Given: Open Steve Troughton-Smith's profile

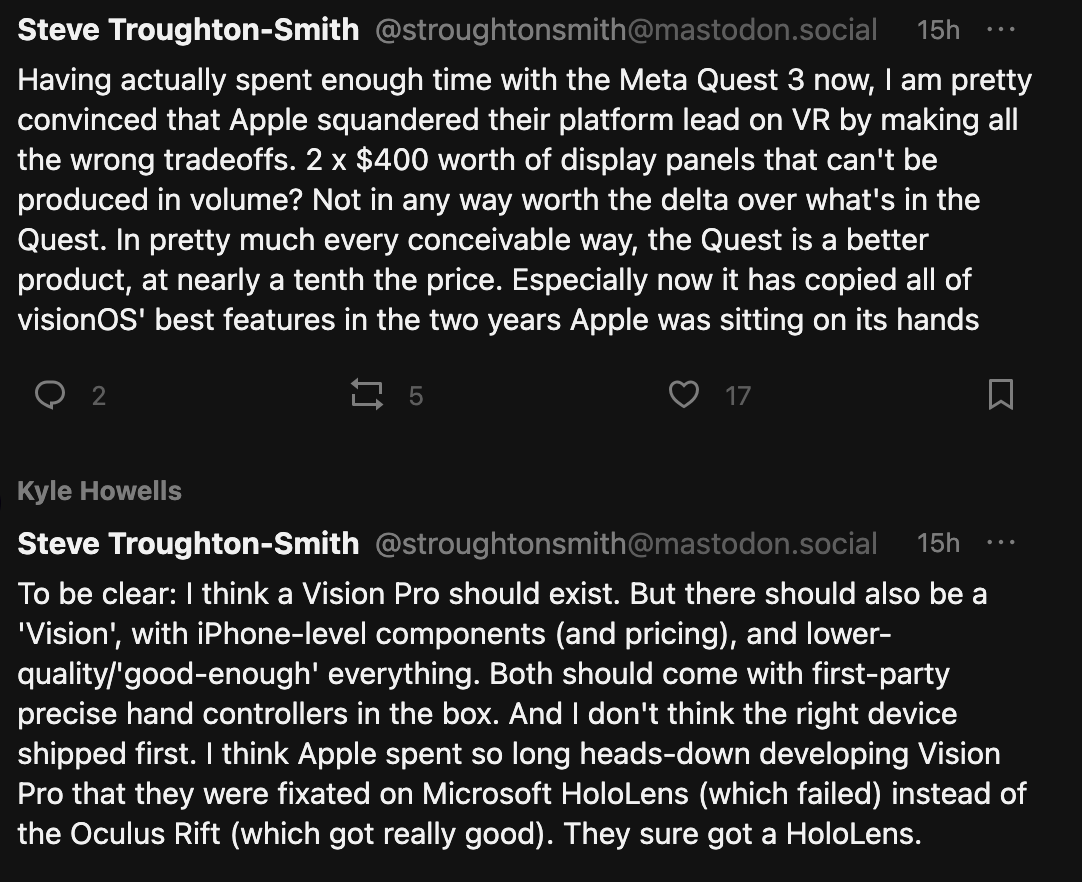Looking at the screenshot, I should click(188, 29).
